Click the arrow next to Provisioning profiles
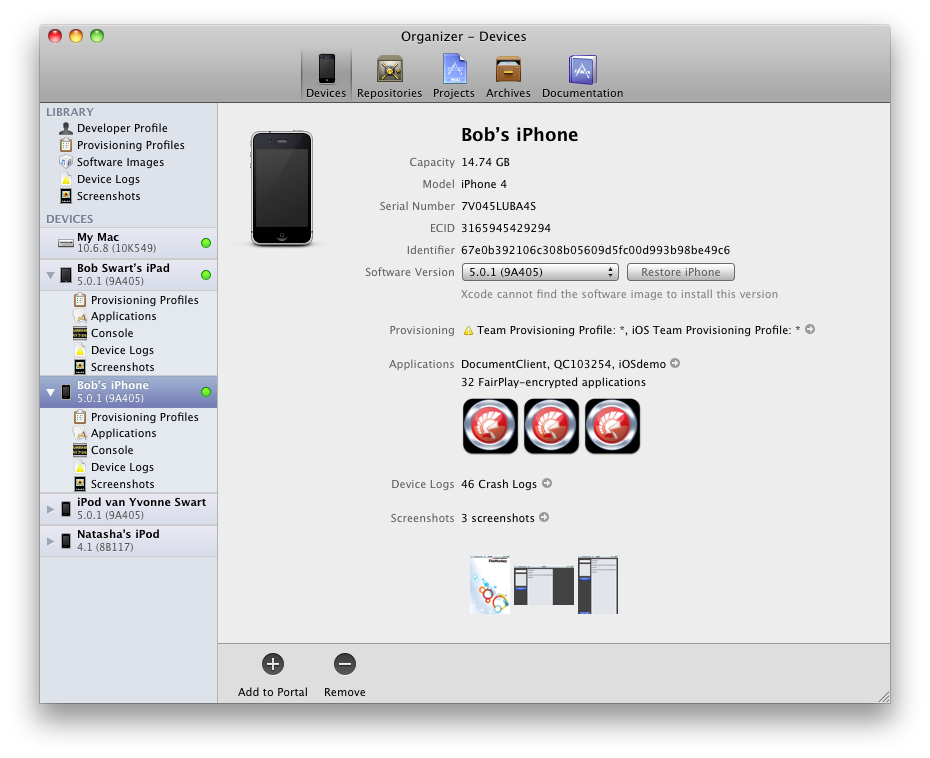The width and height of the screenshot is (930, 758). pyautogui.click(x=810, y=329)
